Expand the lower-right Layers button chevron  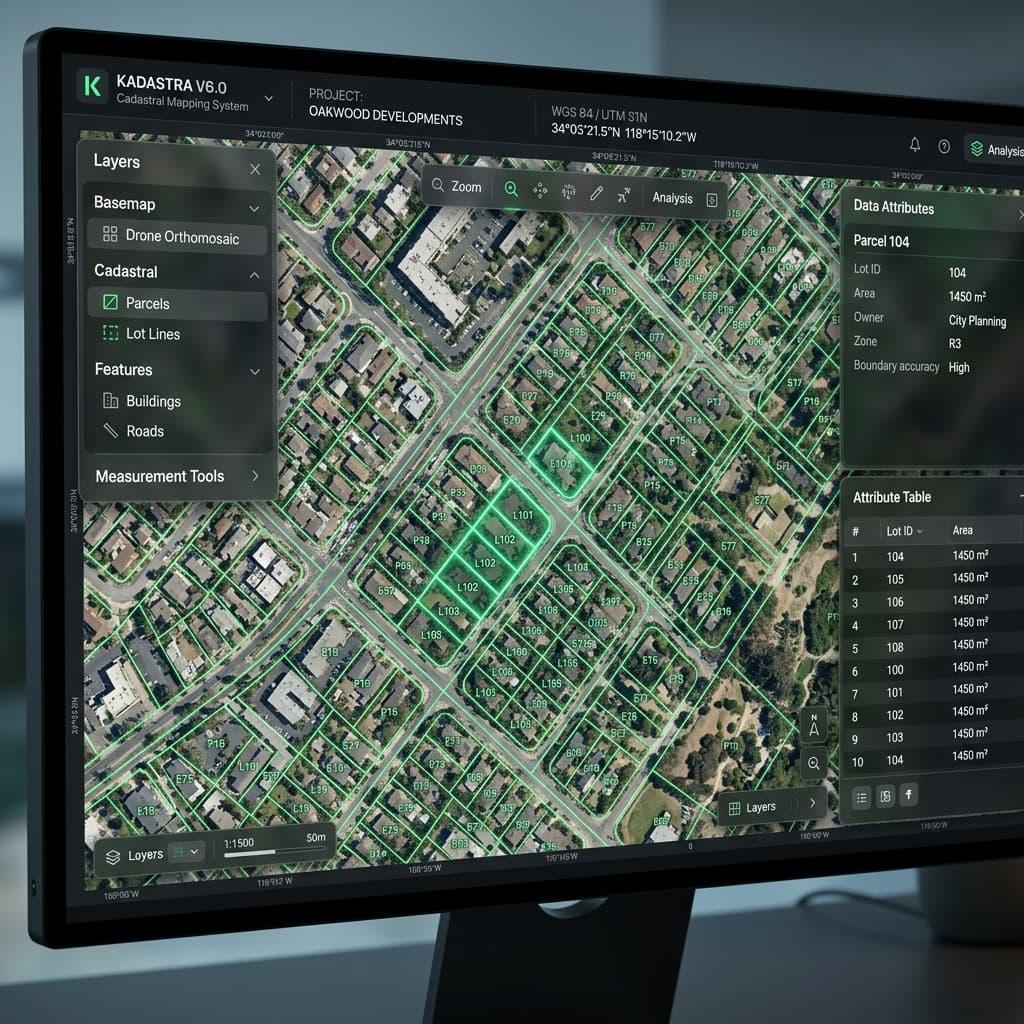point(812,803)
